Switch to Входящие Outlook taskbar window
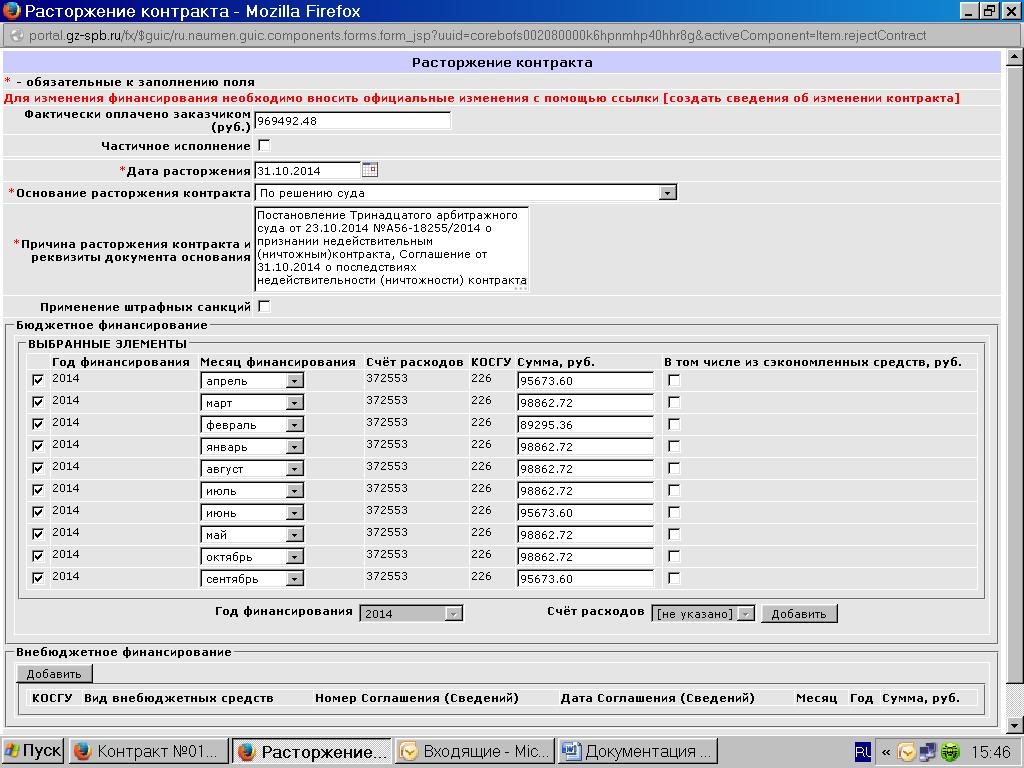Screen dimensions: 1024x768 point(475,752)
